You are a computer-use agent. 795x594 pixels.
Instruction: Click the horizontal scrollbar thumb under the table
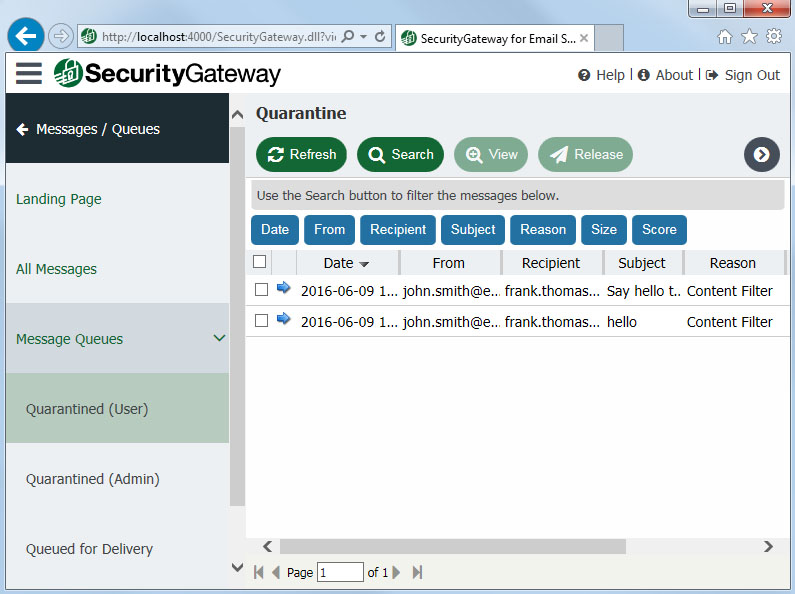[453, 546]
